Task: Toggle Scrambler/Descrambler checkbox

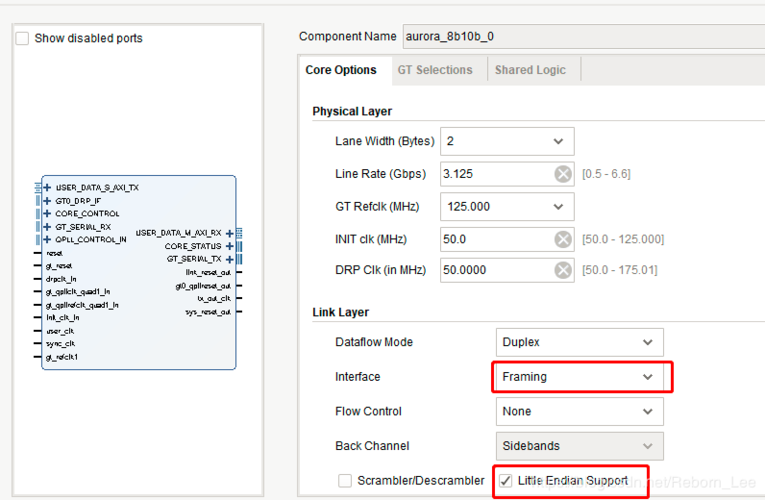Action: (x=345, y=481)
